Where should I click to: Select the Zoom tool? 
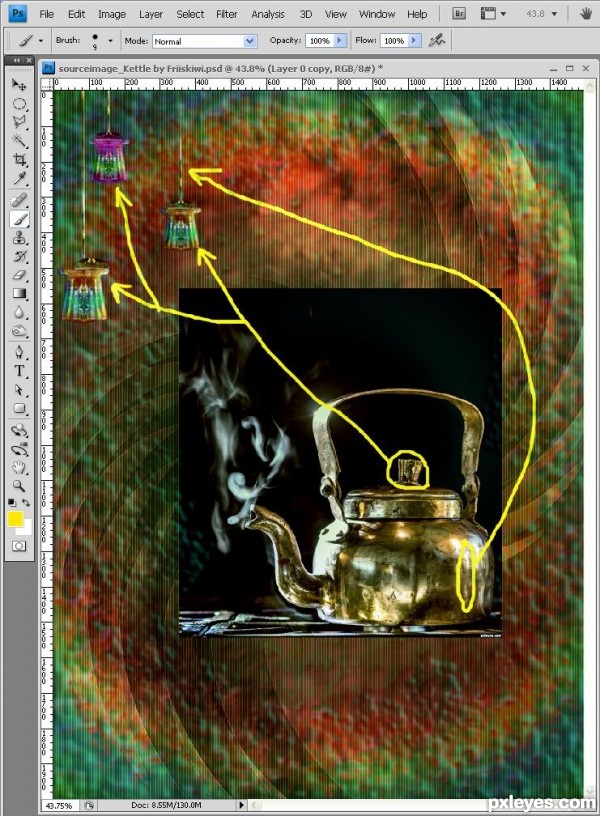click(x=19, y=487)
